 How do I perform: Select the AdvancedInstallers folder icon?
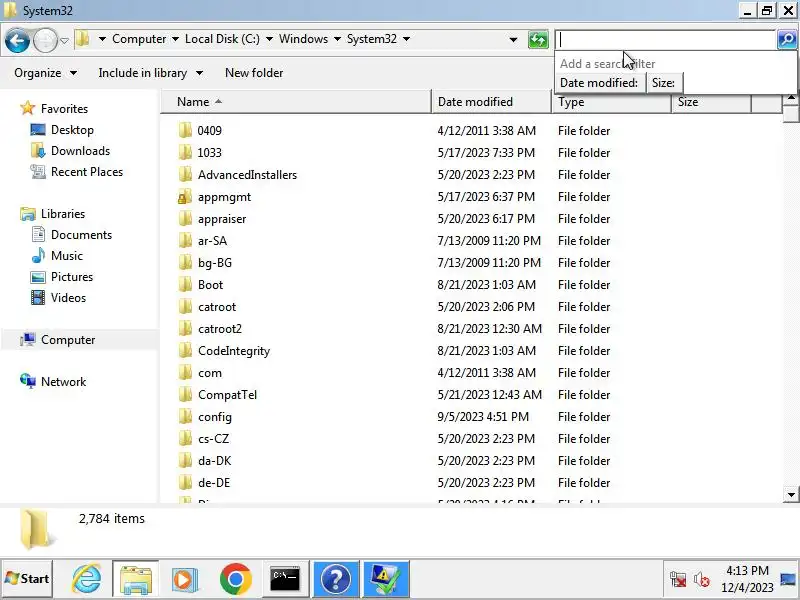(185, 174)
